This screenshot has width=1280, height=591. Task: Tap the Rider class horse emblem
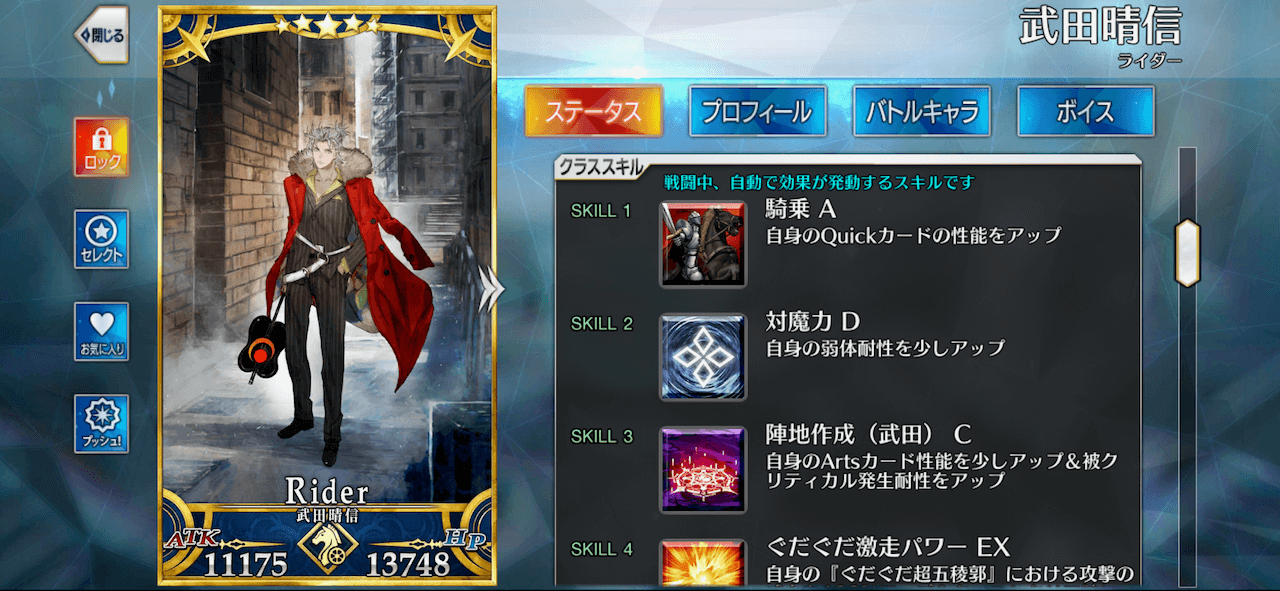[325, 547]
